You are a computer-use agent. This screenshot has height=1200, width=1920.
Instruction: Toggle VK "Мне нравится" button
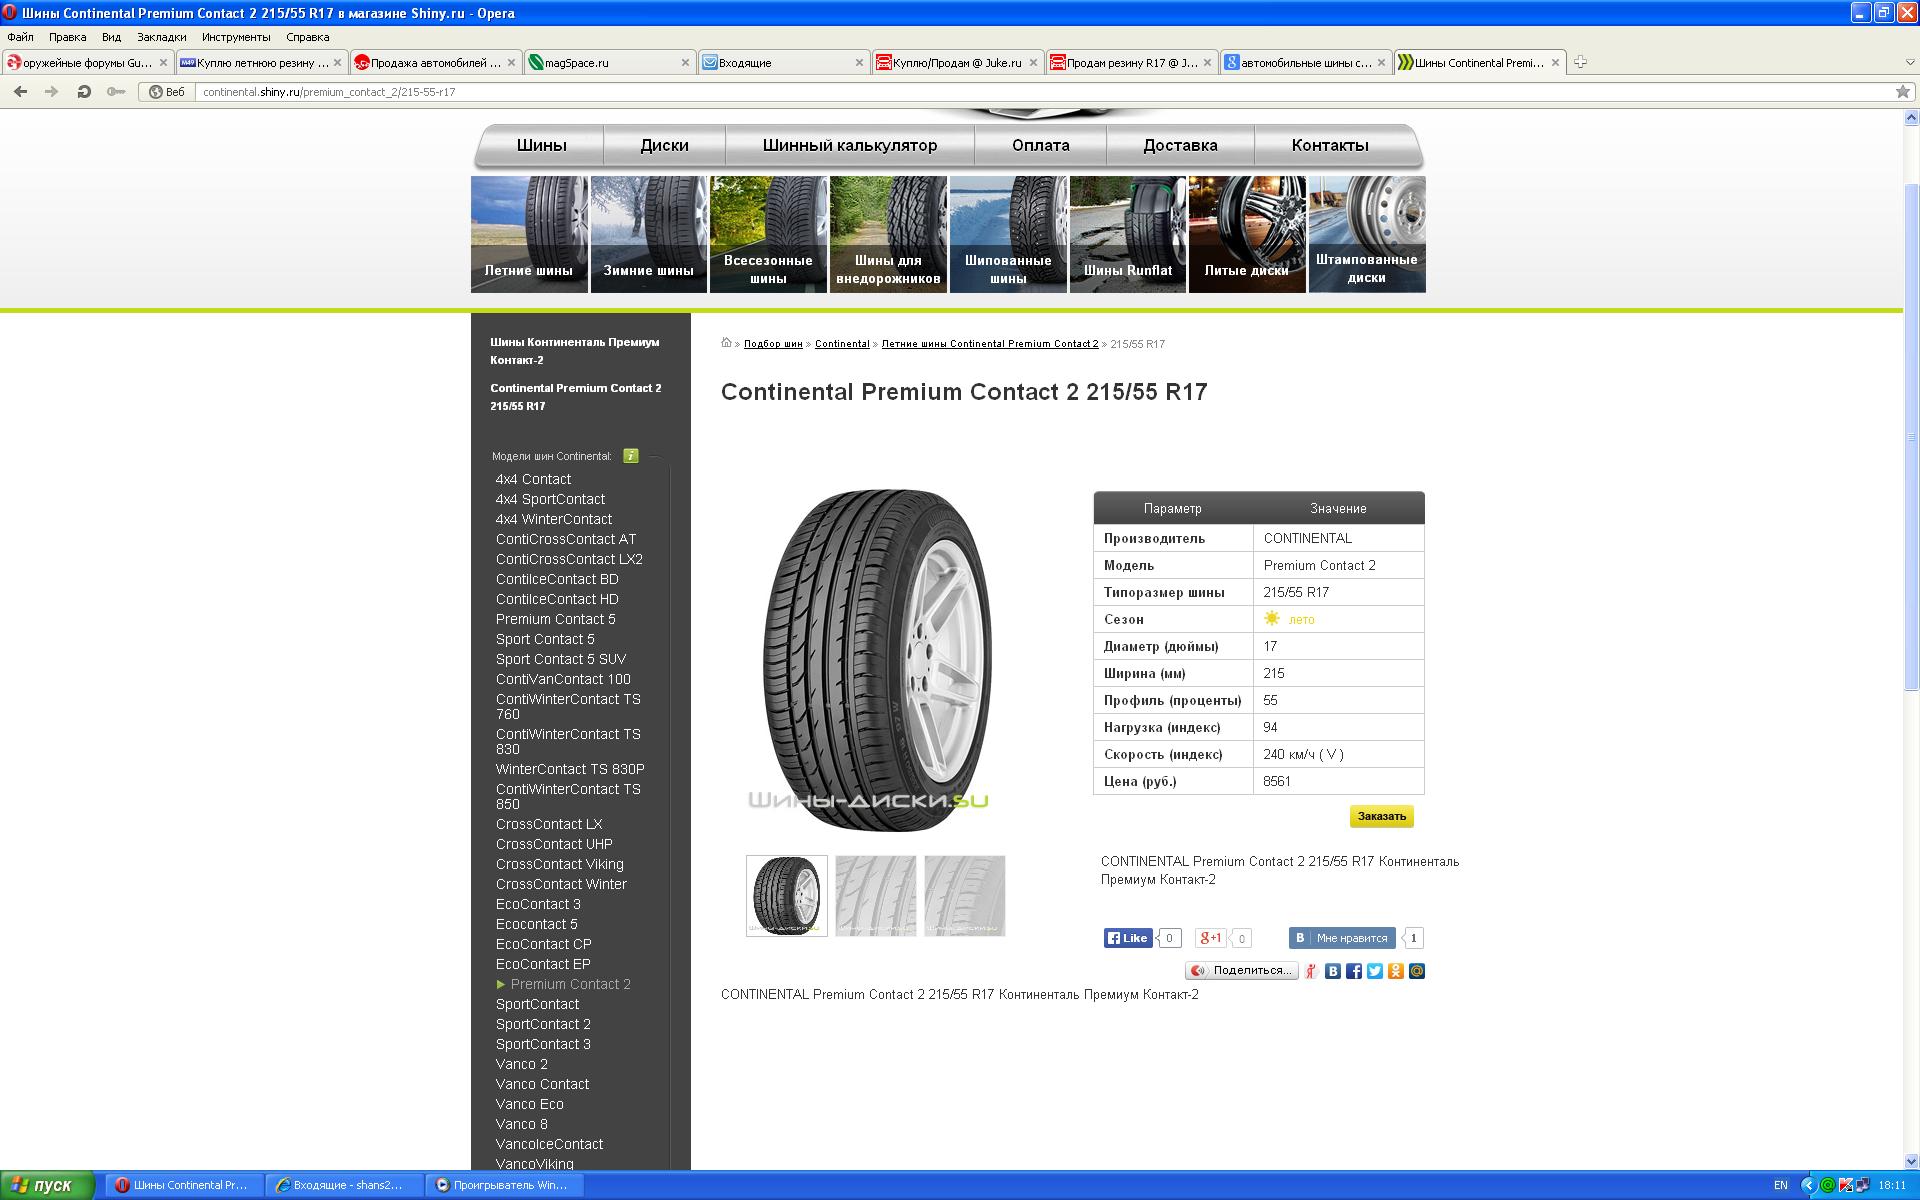1342,938
